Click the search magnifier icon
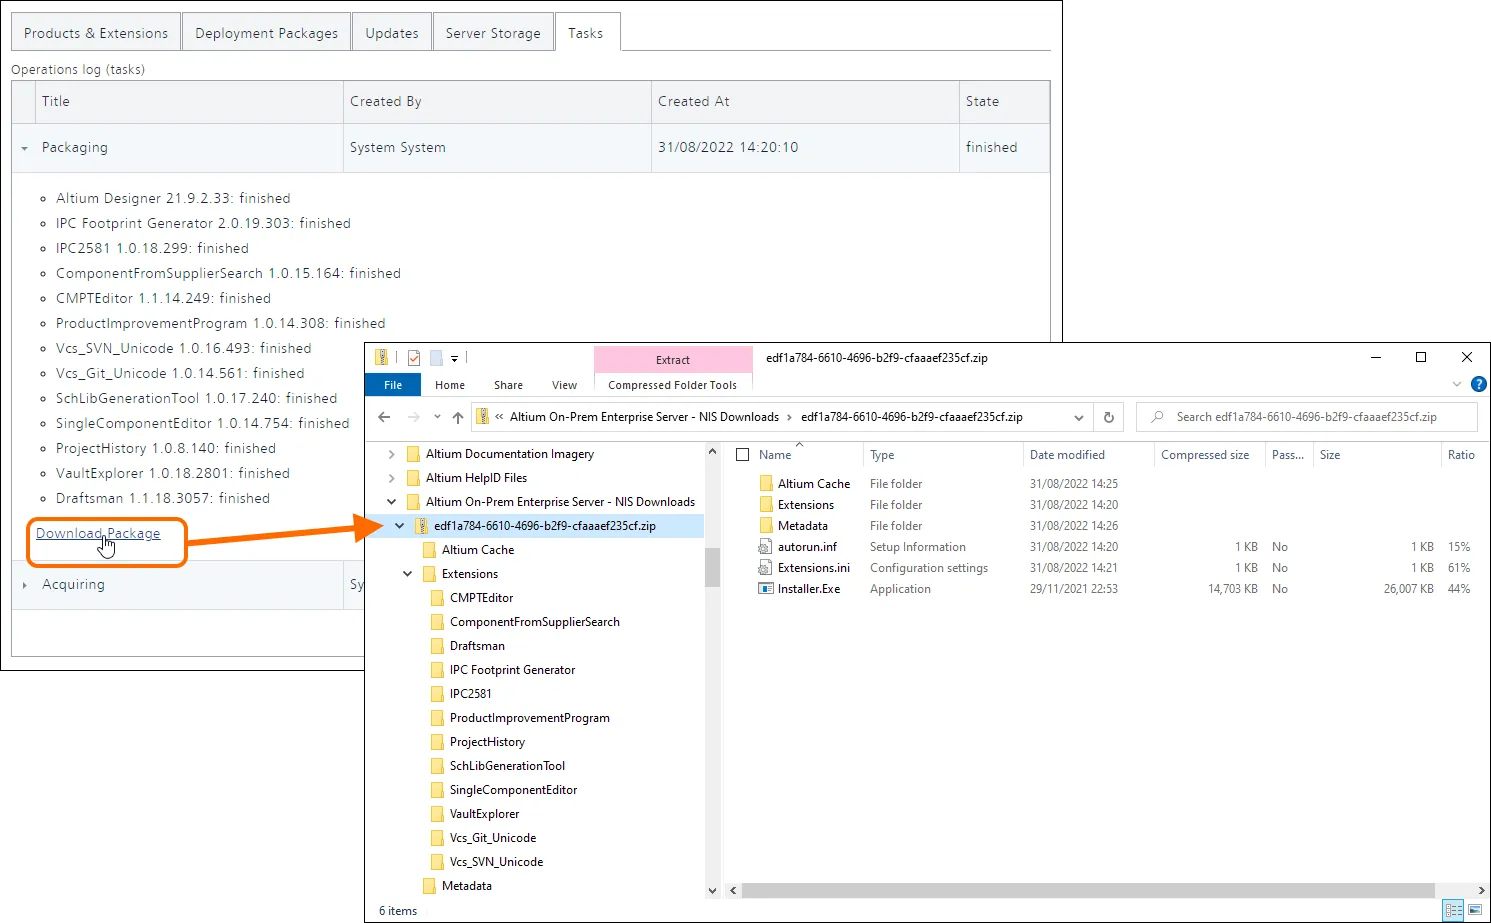This screenshot has width=1491, height=923. tap(1157, 417)
